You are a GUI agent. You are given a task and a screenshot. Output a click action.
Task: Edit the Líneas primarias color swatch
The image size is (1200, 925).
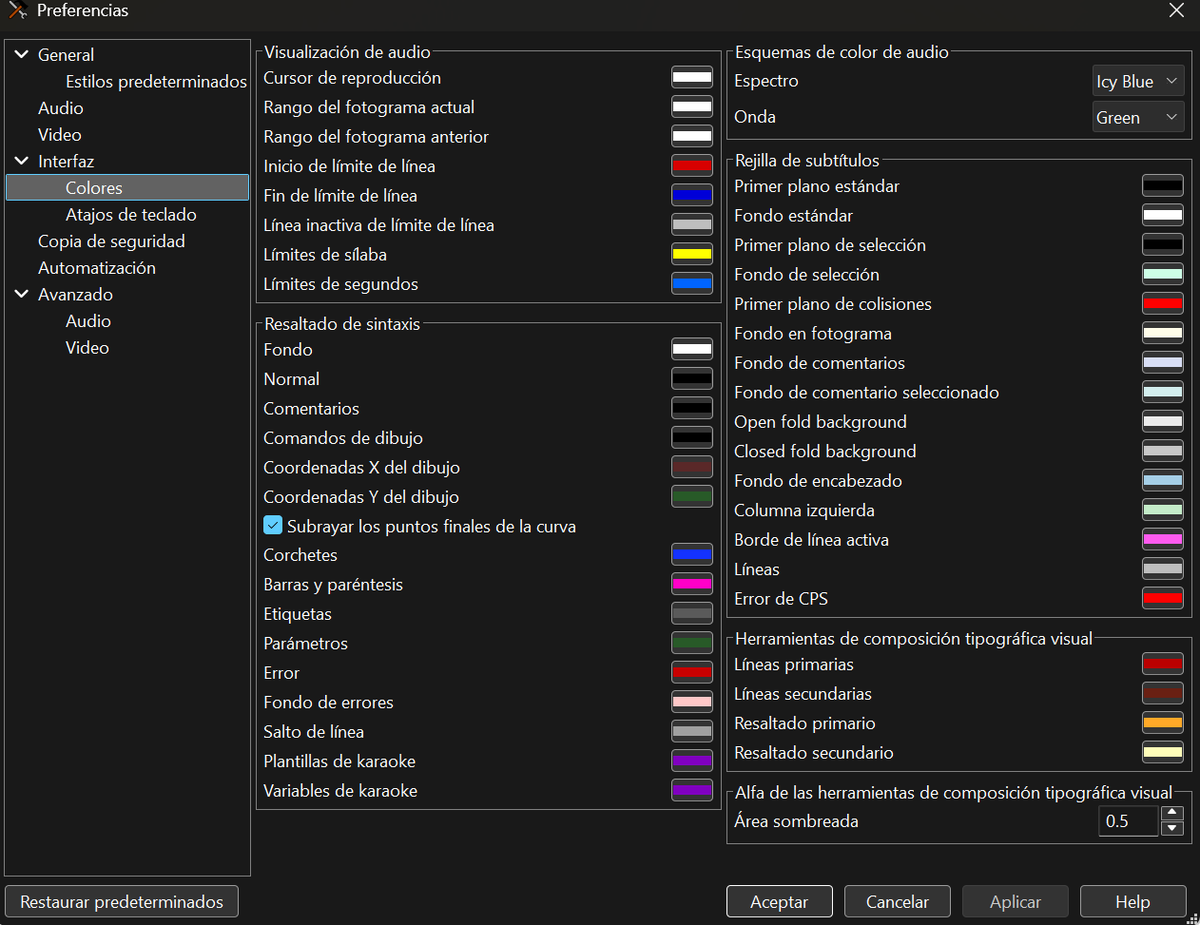pos(1163,665)
